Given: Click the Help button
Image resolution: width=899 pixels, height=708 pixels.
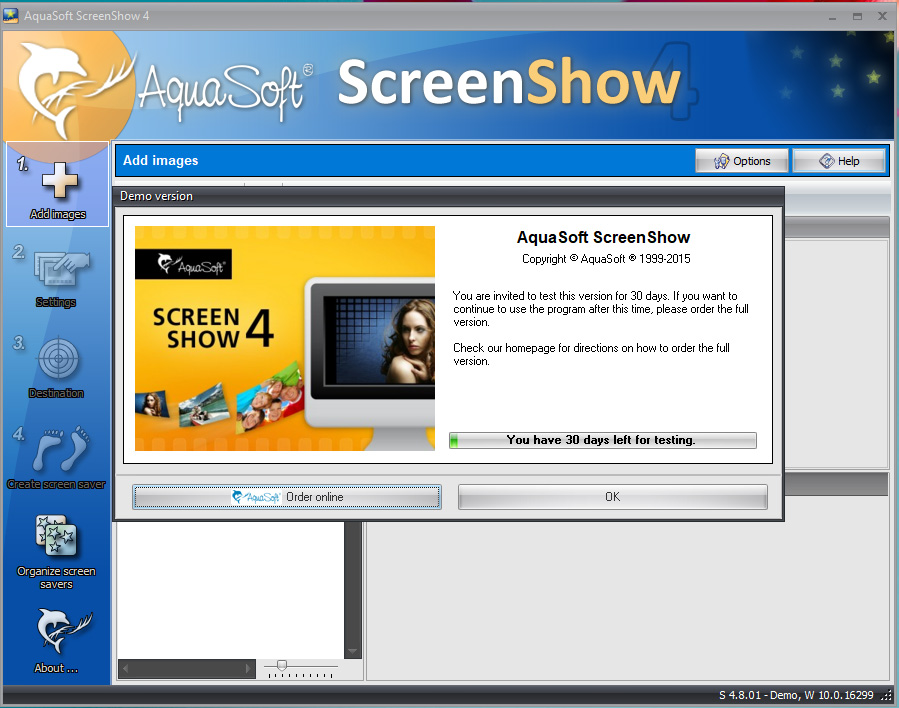Looking at the screenshot, I should tap(839, 161).
